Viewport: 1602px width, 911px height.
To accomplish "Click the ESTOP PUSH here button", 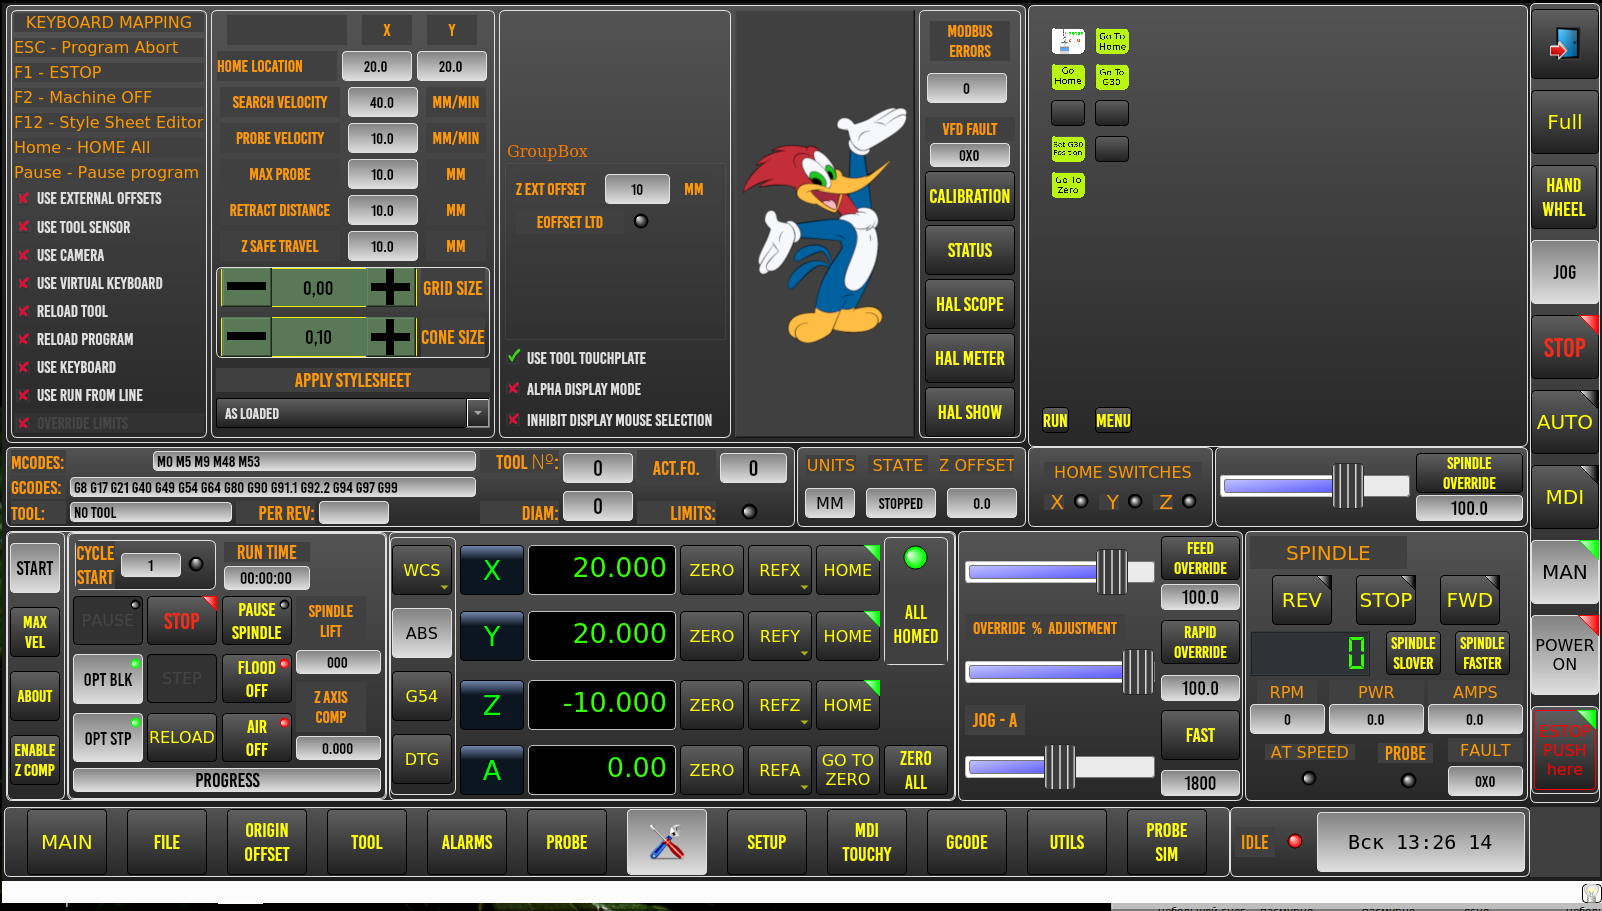I will pyautogui.click(x=1564, y=750).
